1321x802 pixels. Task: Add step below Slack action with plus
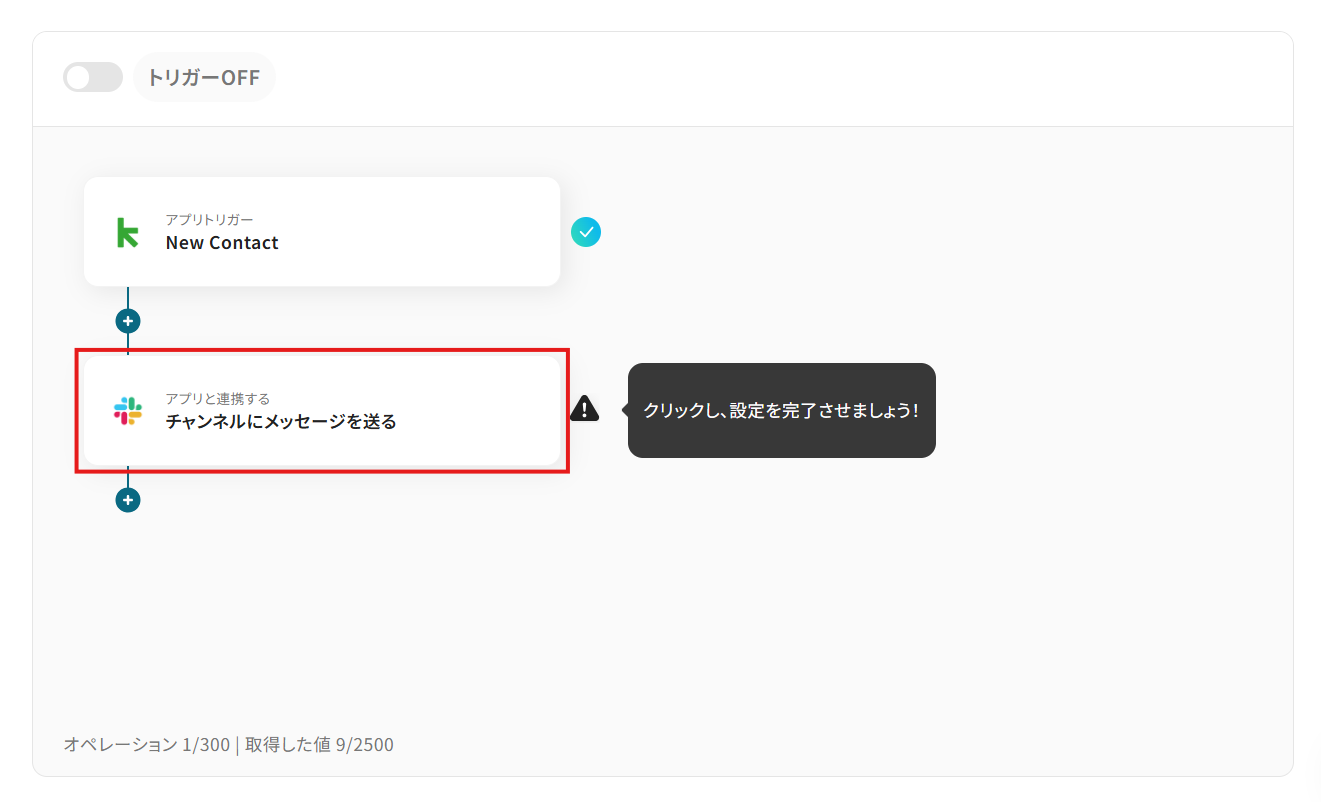pos(128,500)
